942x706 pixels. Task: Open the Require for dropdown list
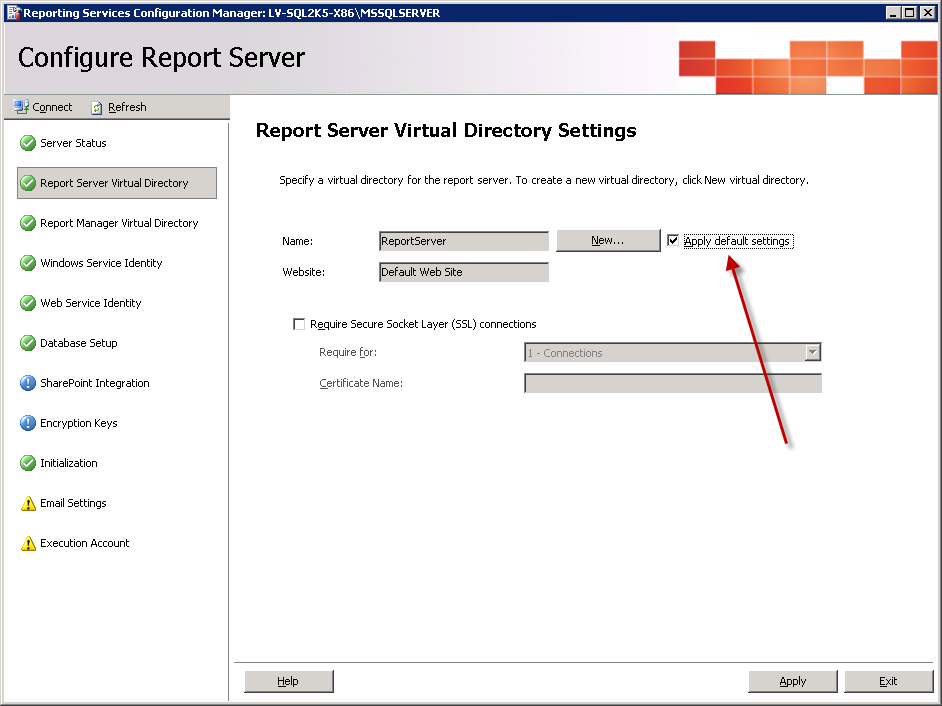pos(812,353)
